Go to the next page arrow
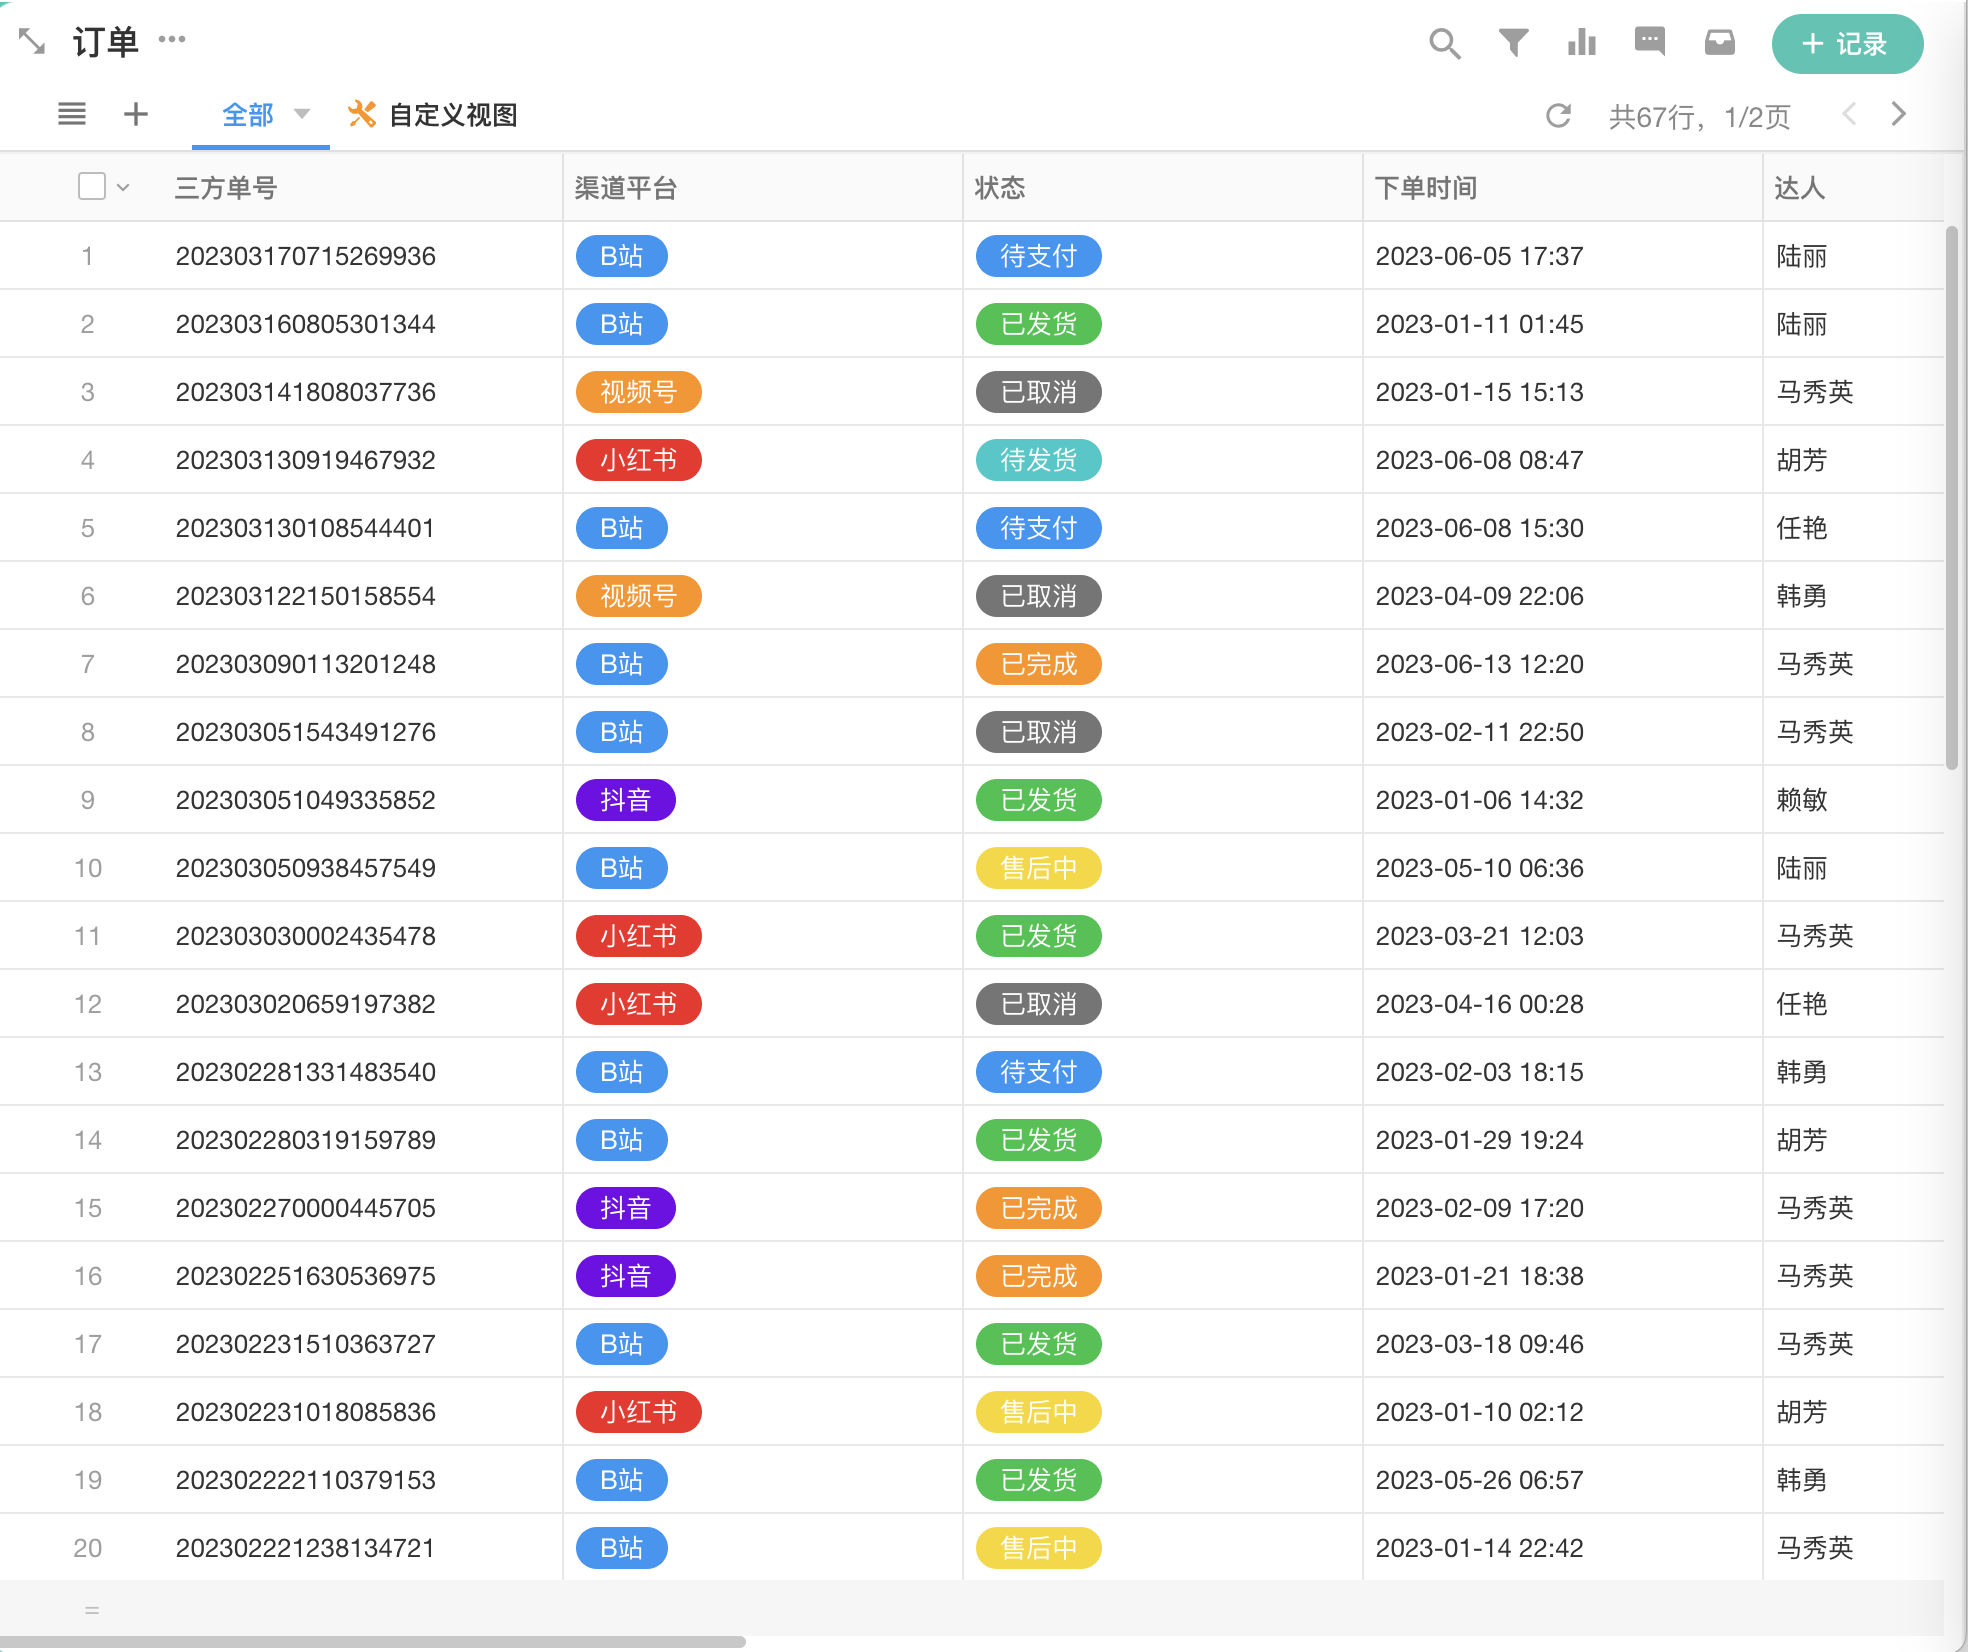This screenshot has width=1968, height=1652. pos(1898,114)
